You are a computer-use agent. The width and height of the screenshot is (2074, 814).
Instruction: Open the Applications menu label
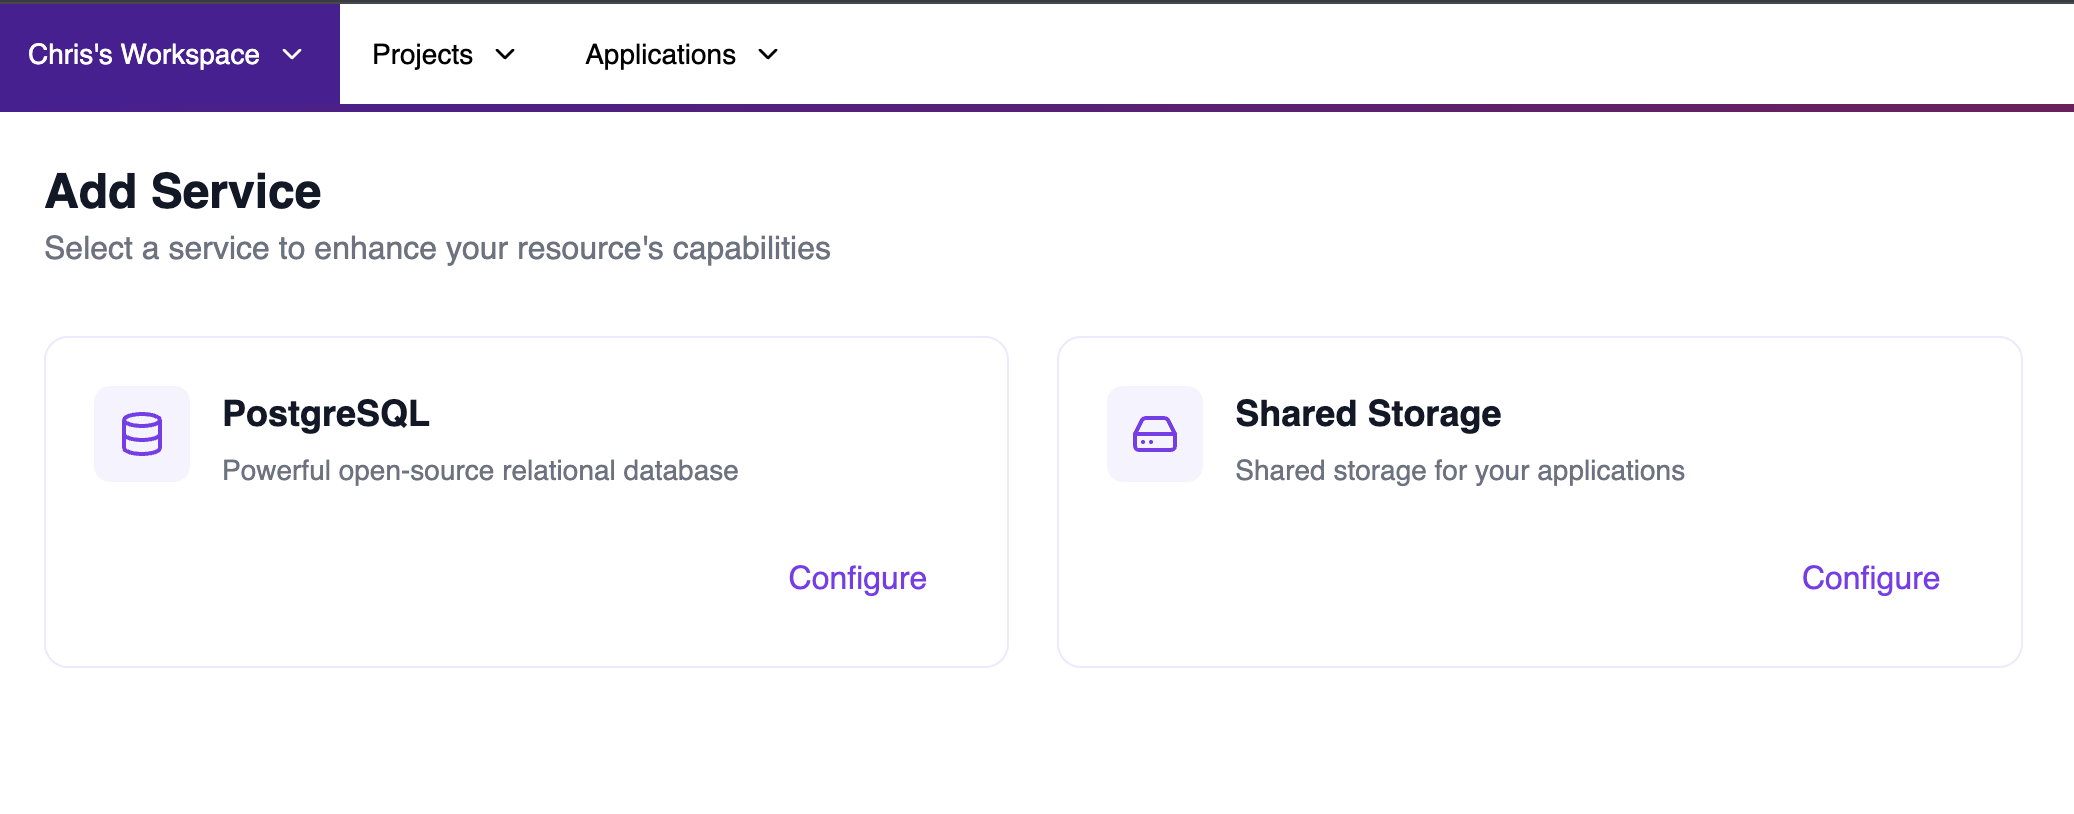660,55
